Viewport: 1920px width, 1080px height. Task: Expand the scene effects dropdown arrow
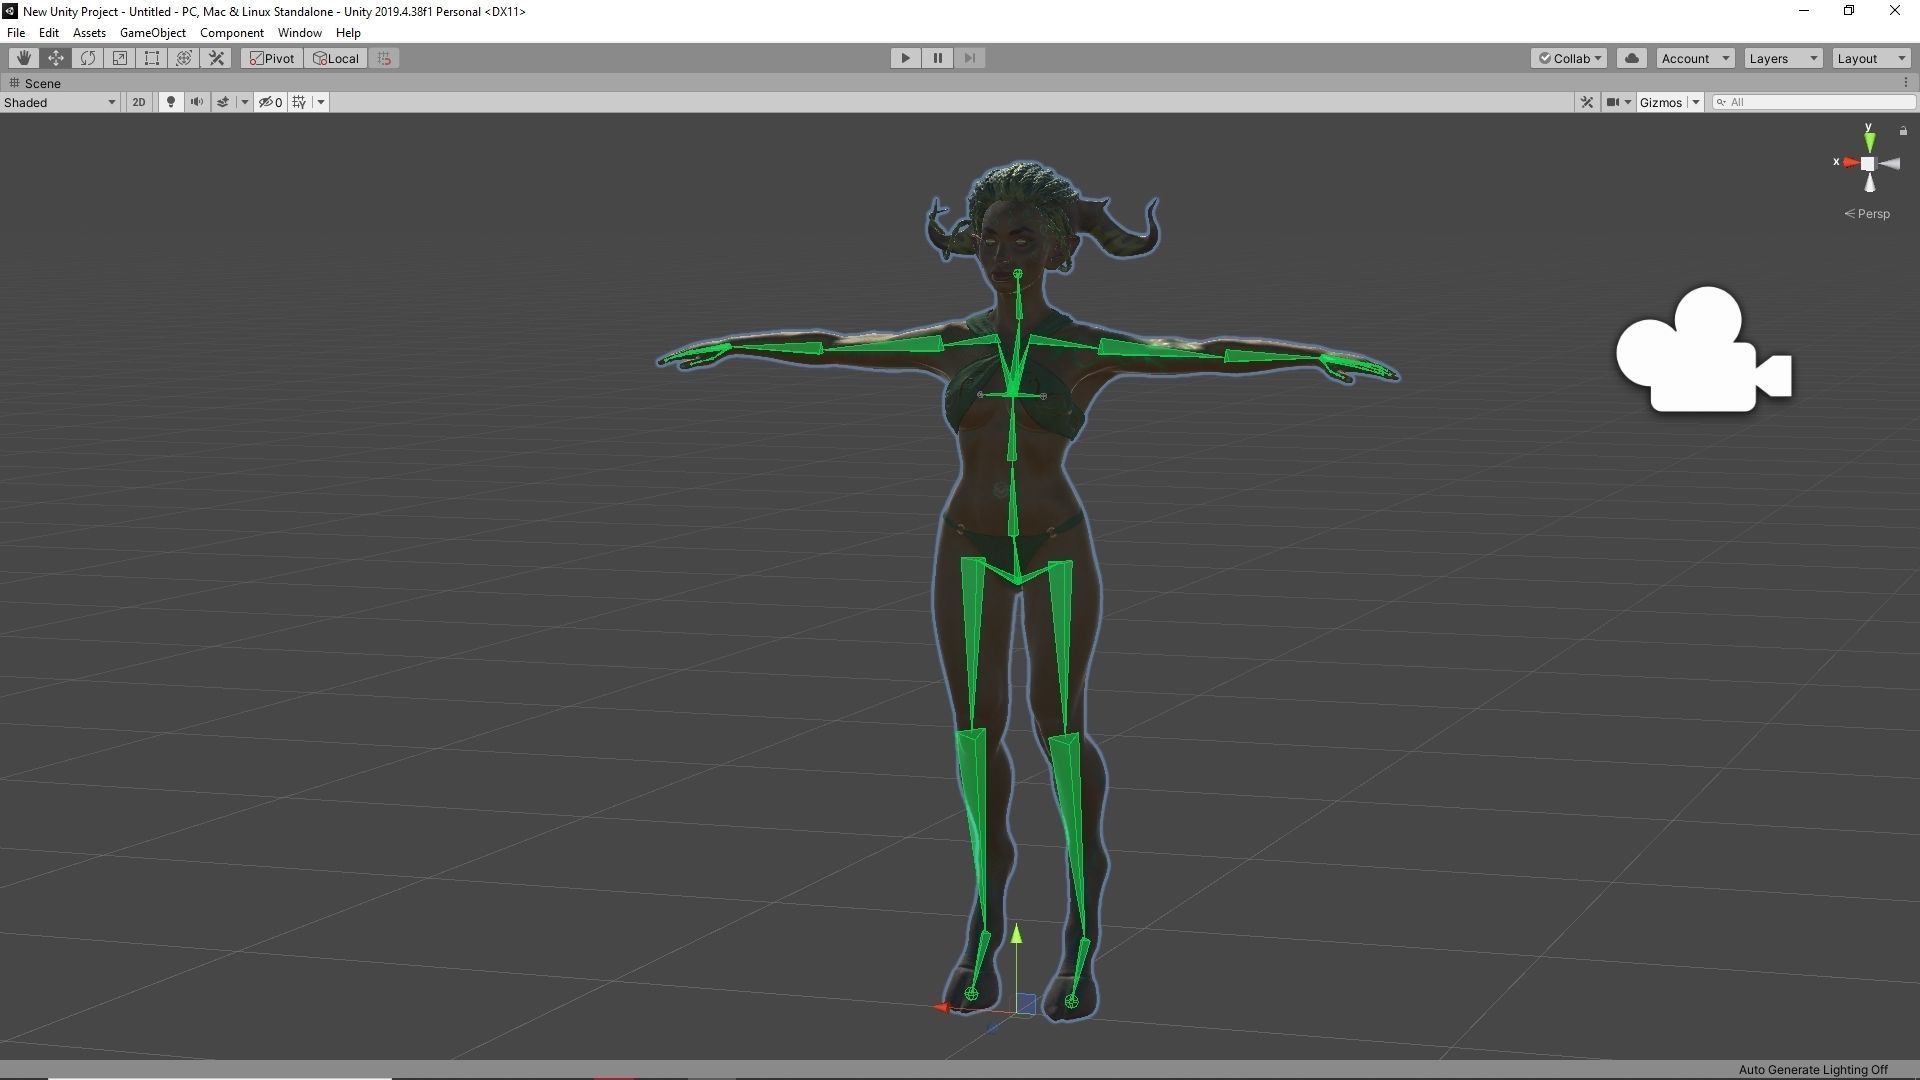tap(244, 102)
